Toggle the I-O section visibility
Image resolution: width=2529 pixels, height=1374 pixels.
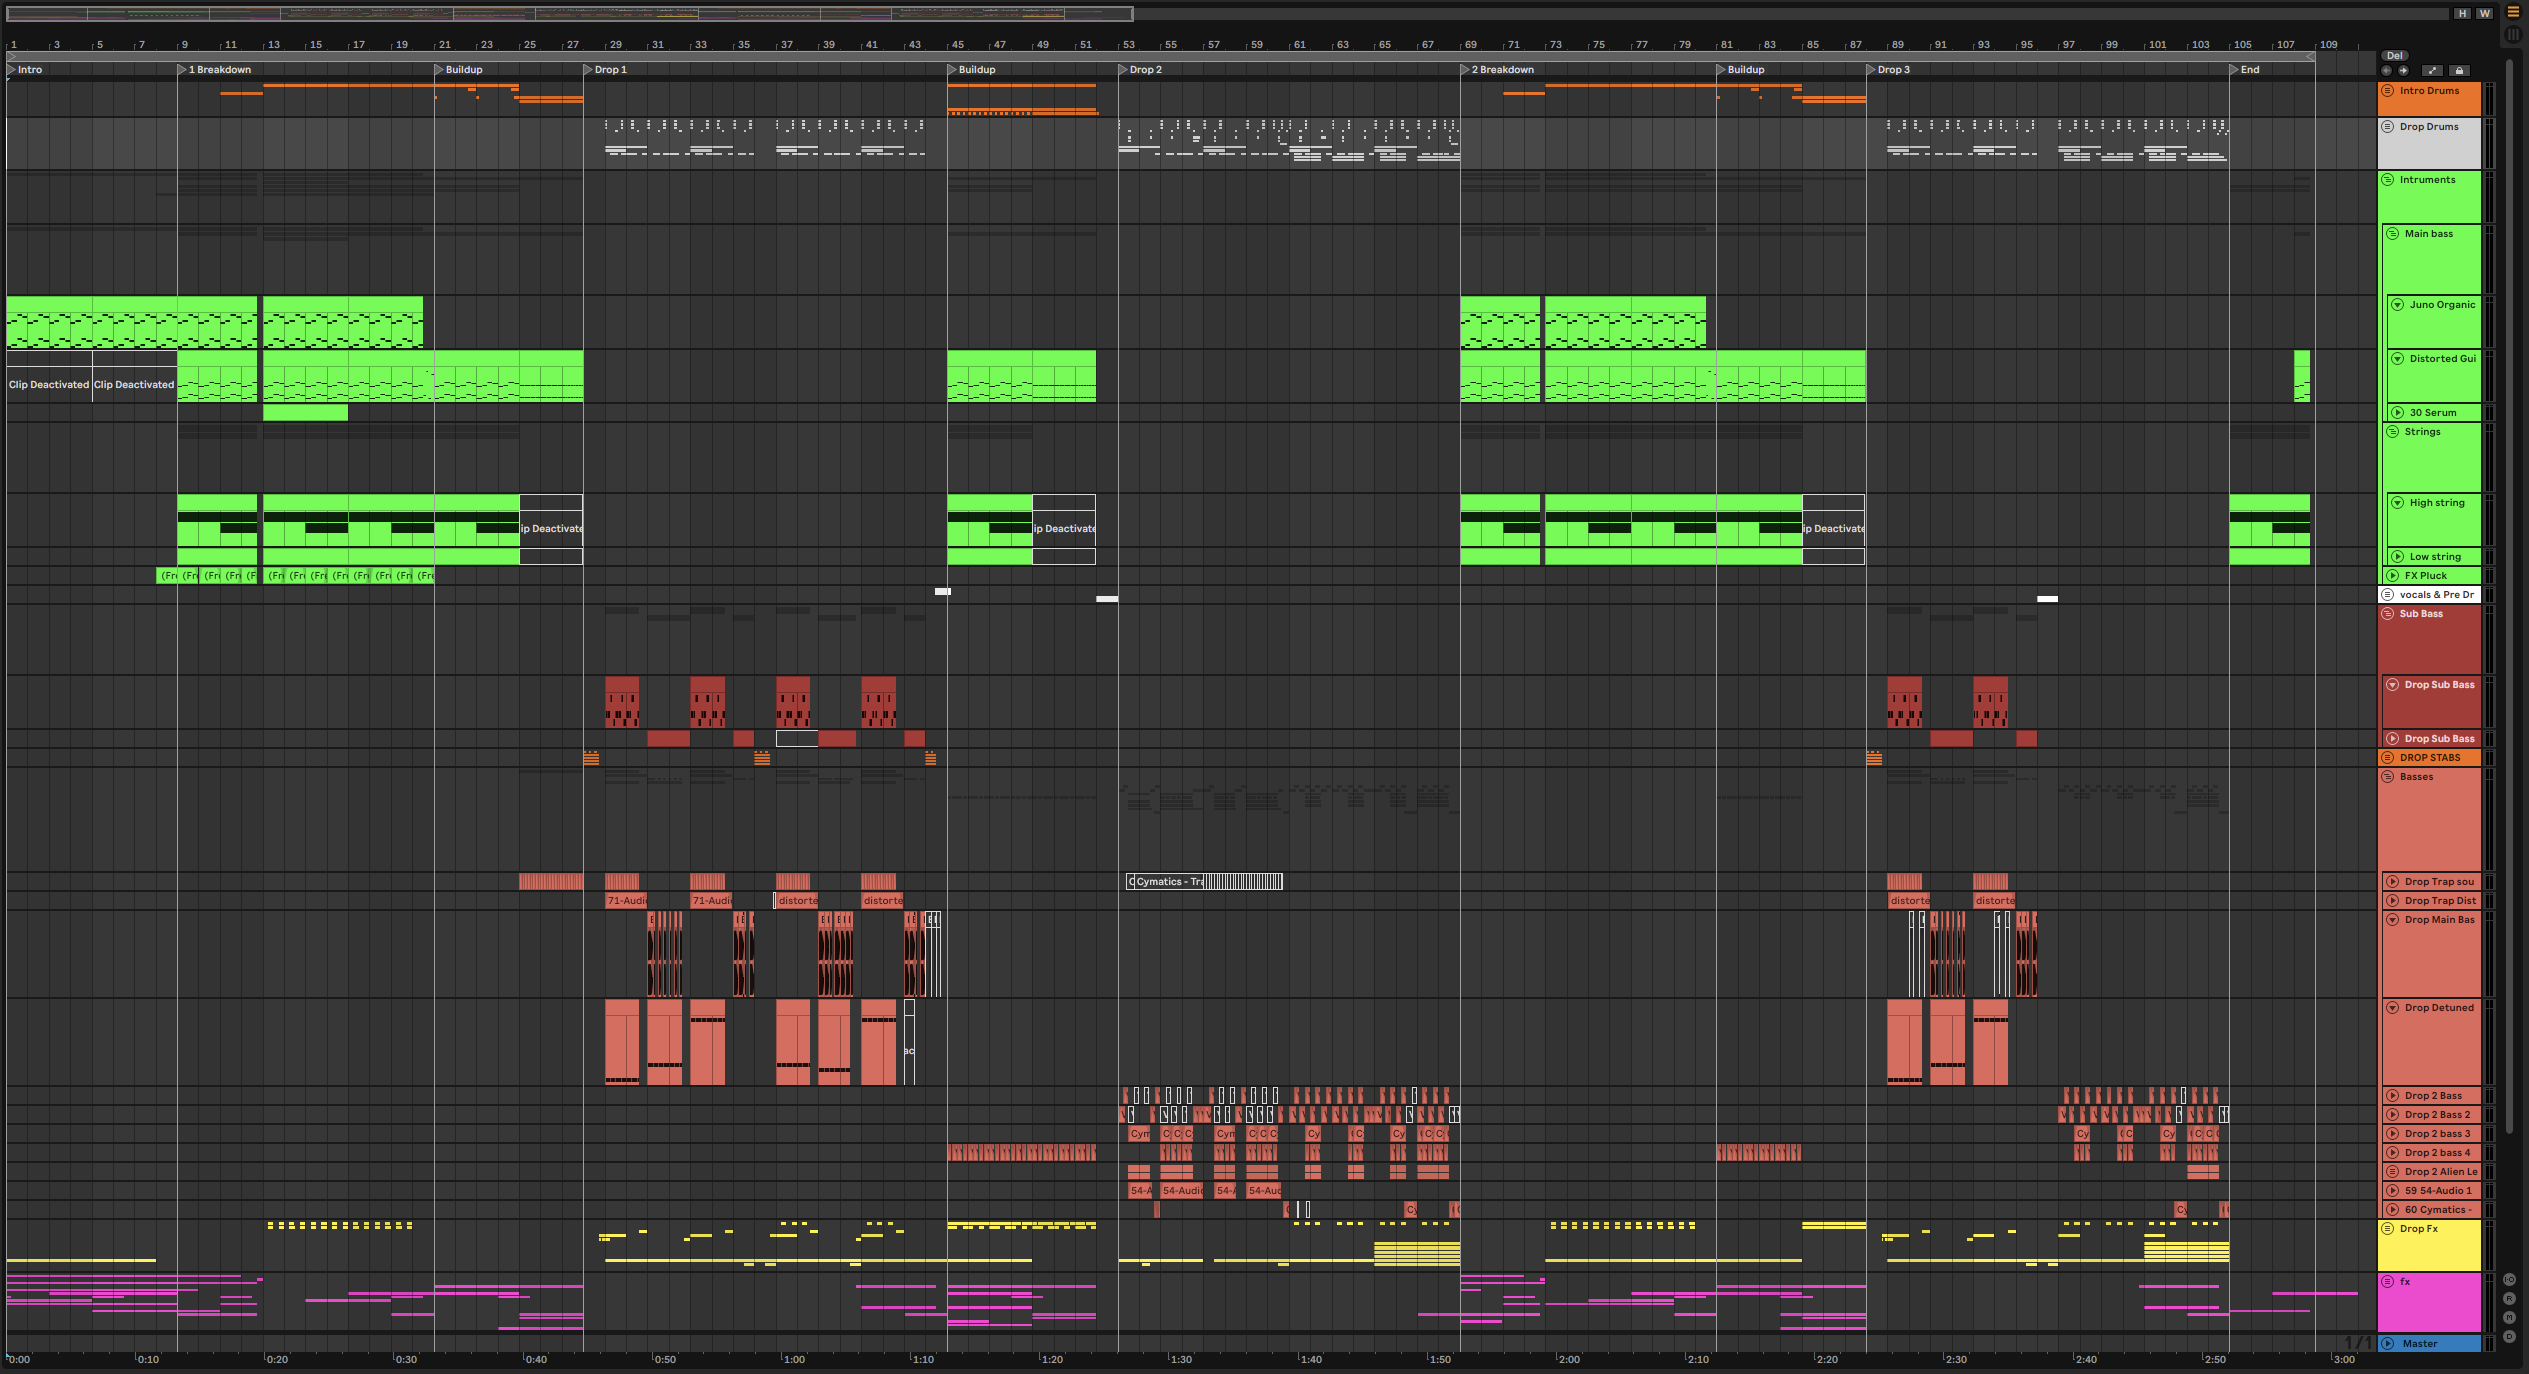(x=2509, y=1280)
